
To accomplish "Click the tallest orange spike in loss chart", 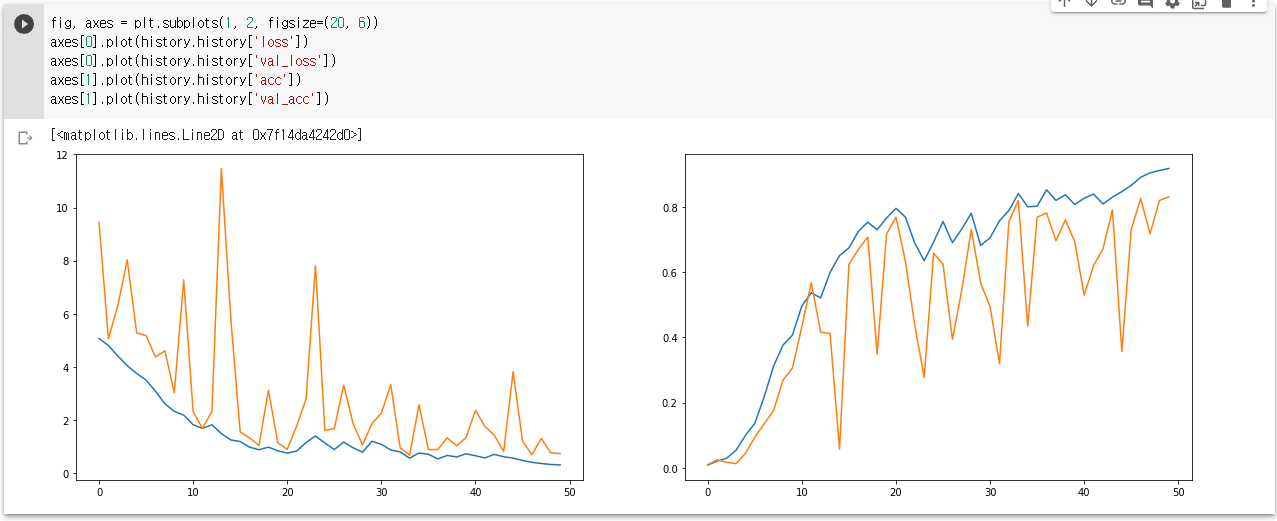I will click(221, 170).
